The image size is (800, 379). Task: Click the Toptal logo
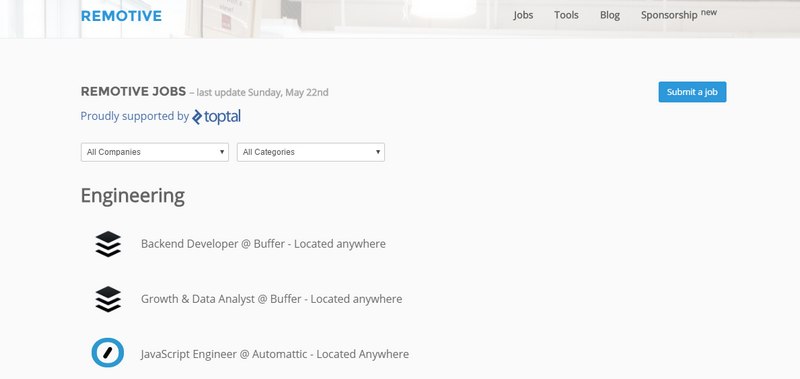coord(216,117)
